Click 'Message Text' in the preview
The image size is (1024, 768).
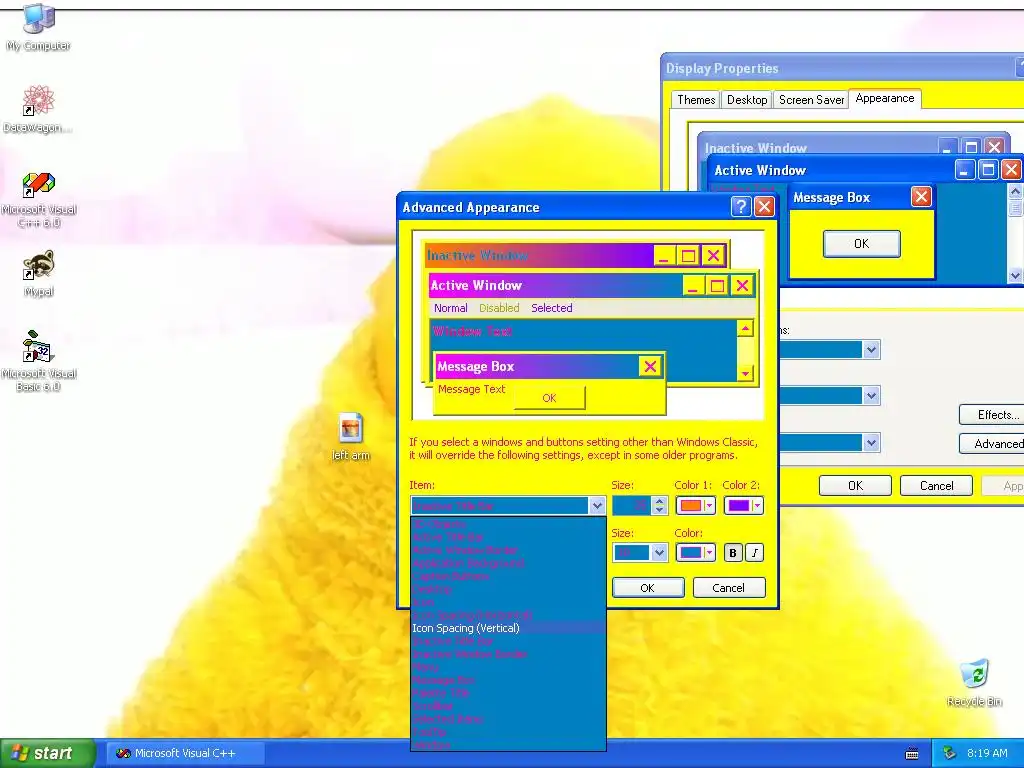click(x=472, y=389)
